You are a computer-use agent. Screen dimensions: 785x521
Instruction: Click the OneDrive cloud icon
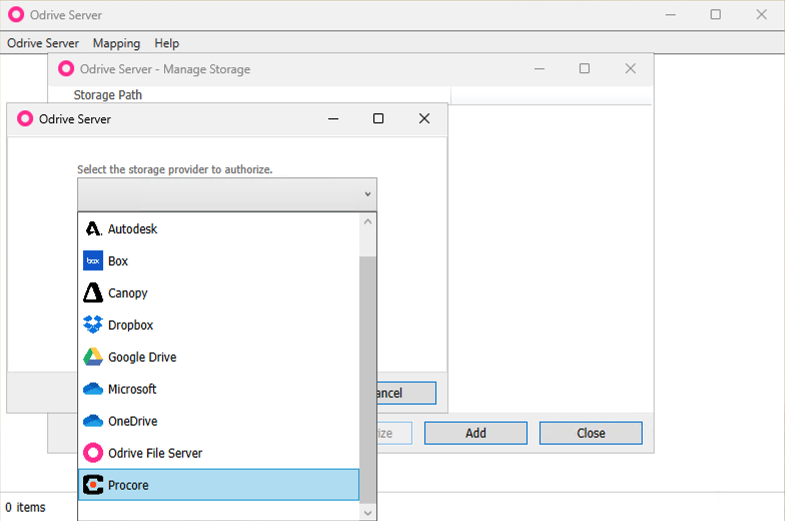pyautogui.click(x=93, y=421)
